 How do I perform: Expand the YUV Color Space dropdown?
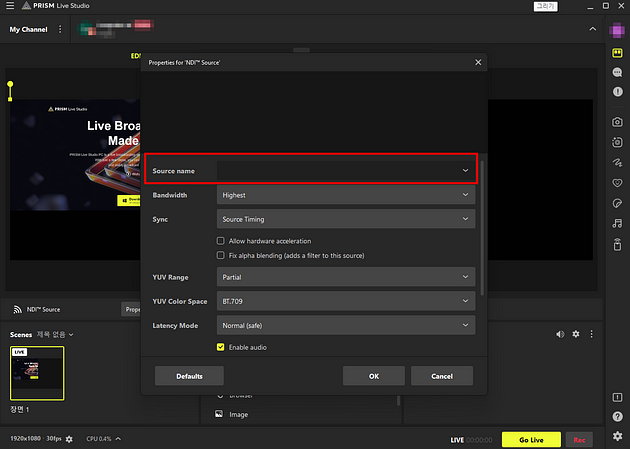pyautogui.click(x=345, y=301)
